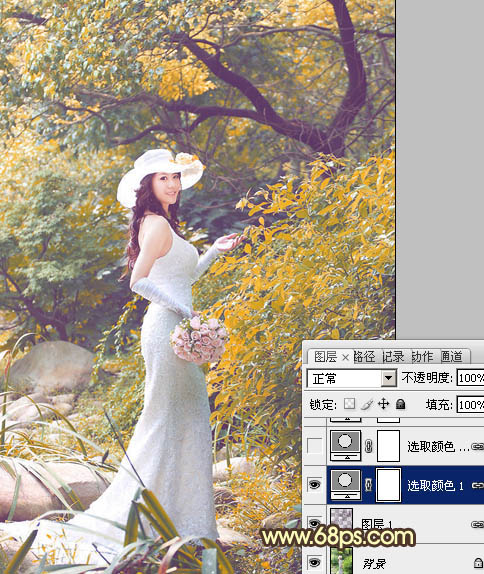Hide the 图层 1 layer
This screenshot has width=484, height=574.
click(314, 523)
